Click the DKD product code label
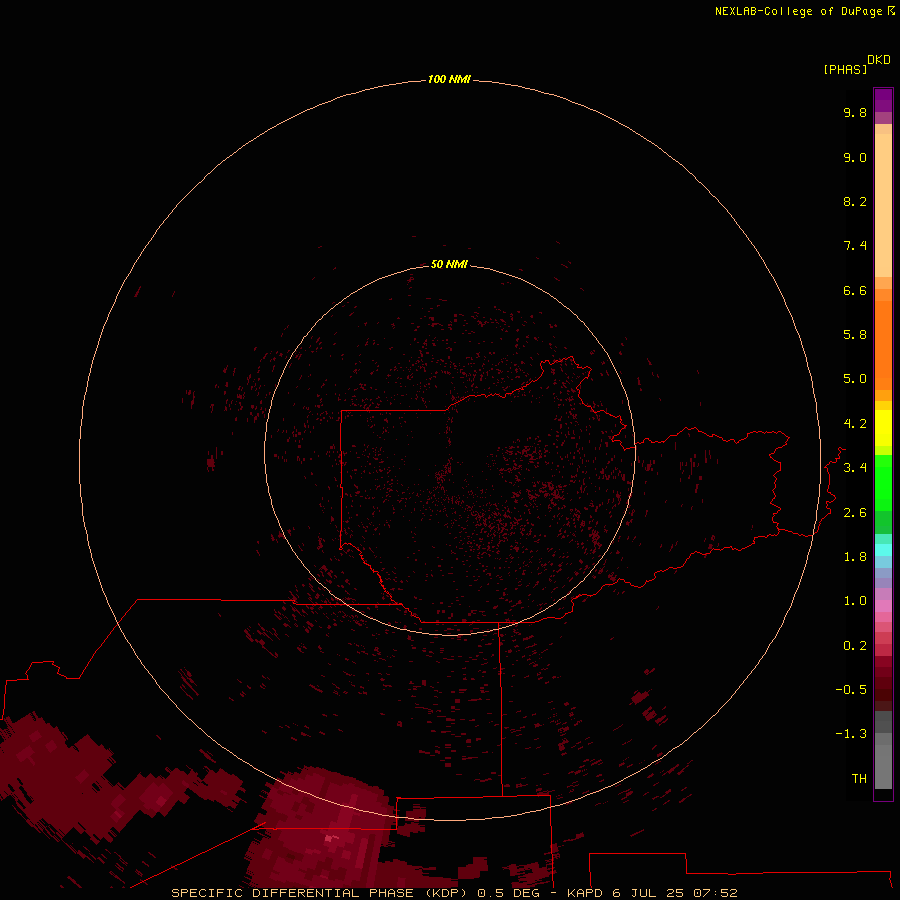Image resolution: width=900 pixels, height=900 pixels. [879, 60]
